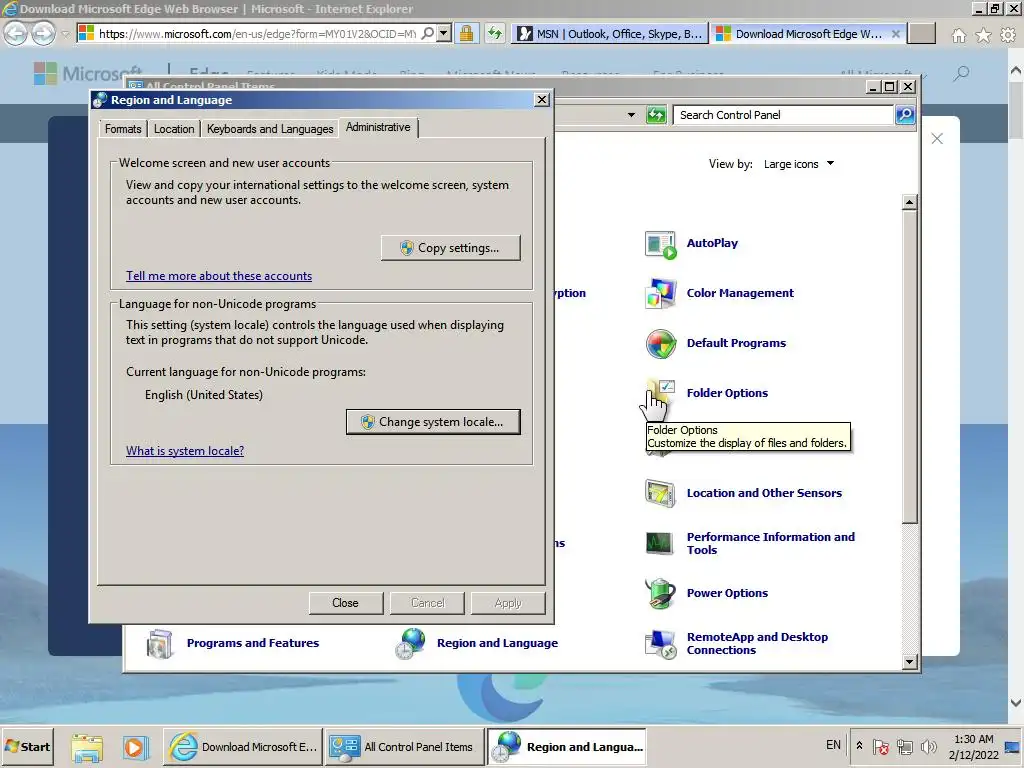The height and width of the screenshot is (768, 1024).
Task: Switch to Download Microsoft Edge taskbar button
Action: [x=243, y=747]
